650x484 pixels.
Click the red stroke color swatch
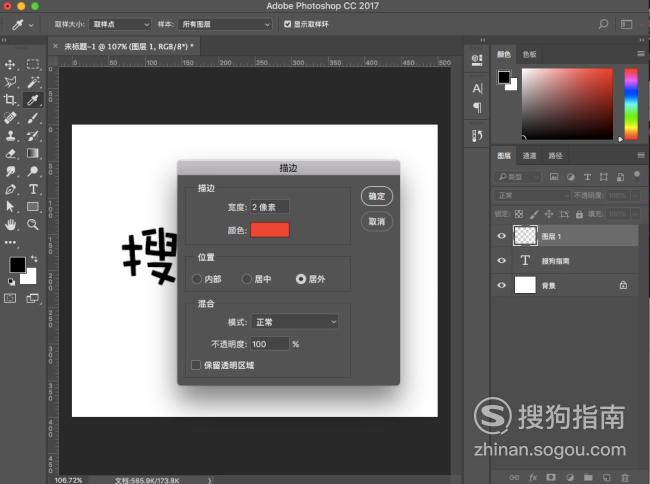[x=269, y=230]
